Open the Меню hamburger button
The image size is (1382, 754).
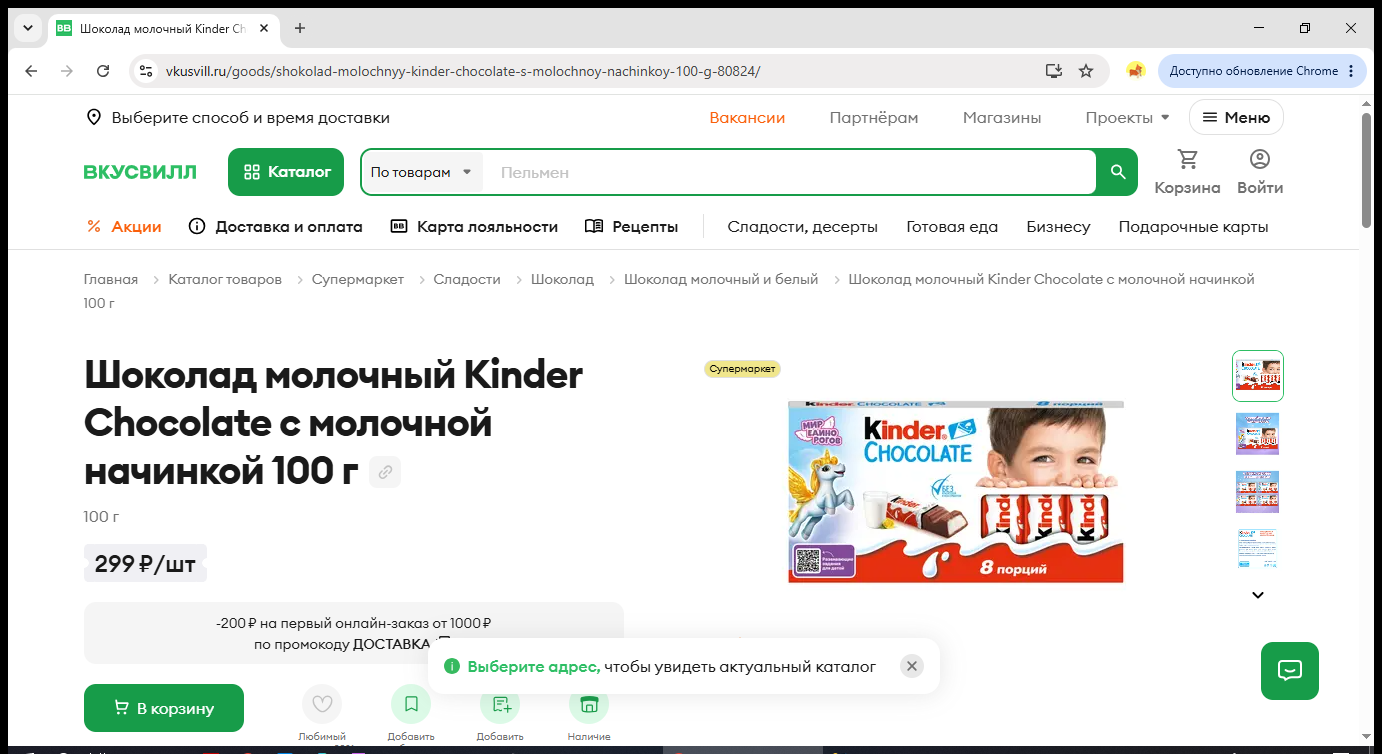[x=1236, y=117]
